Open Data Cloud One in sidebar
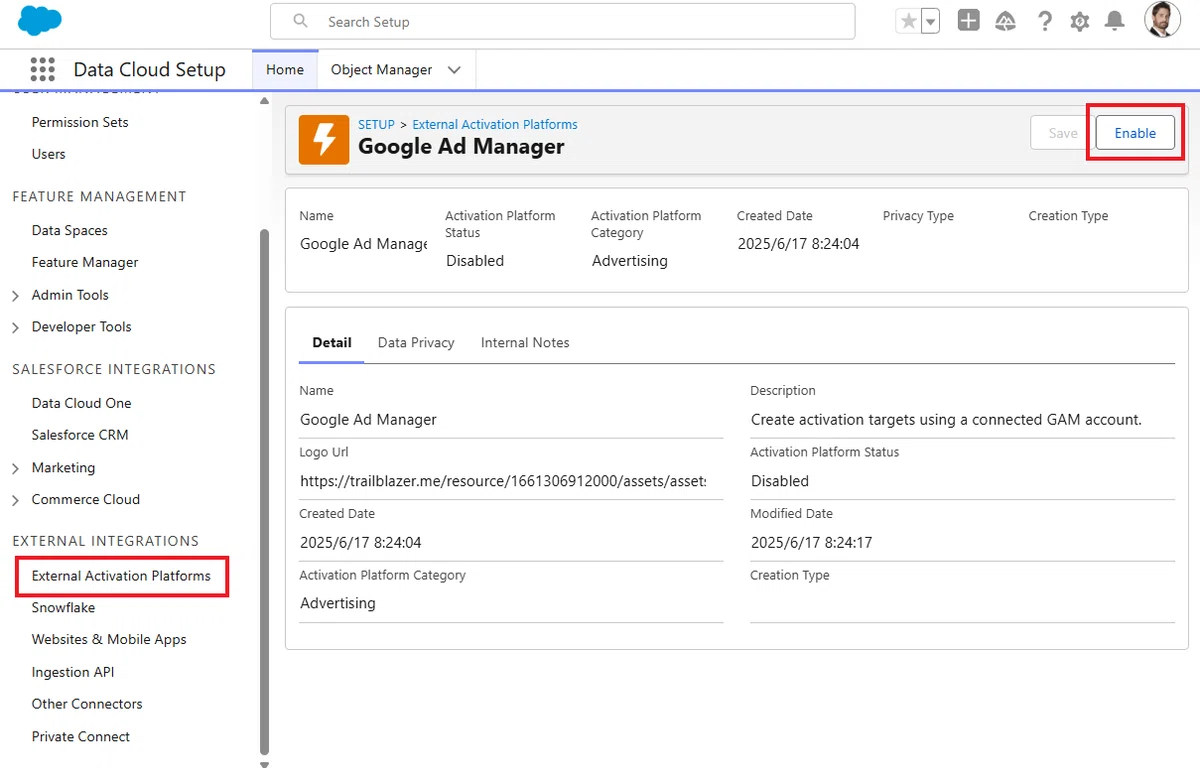 (x=81, y=403)
